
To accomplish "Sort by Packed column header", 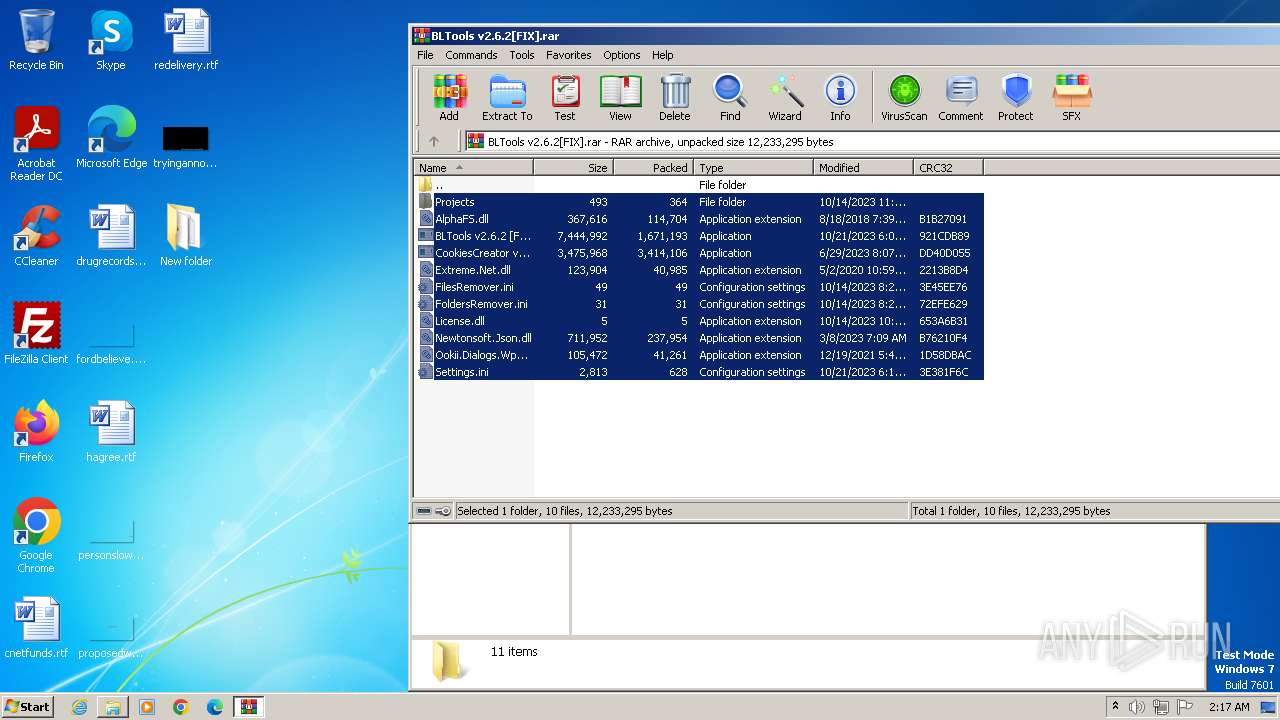I will point(653,167).
